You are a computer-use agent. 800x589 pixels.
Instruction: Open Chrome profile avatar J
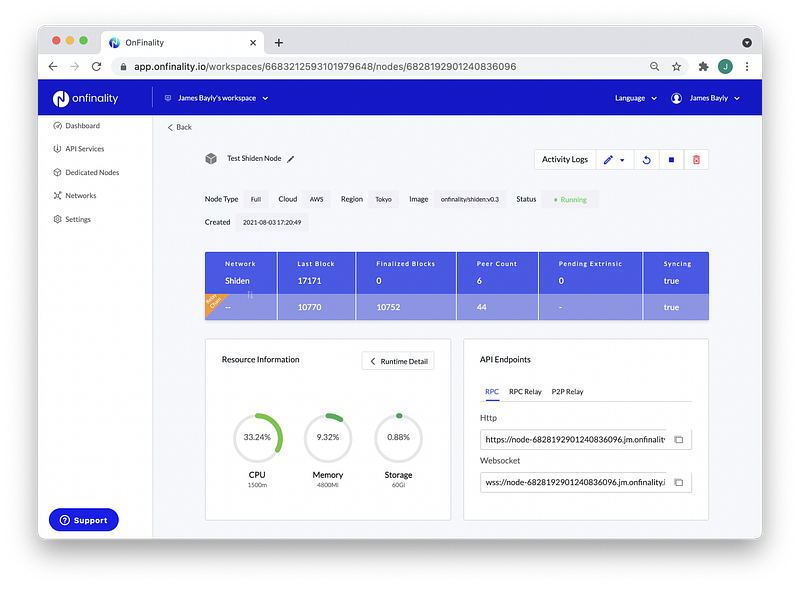pyautogui.click(x=725, y=66)
